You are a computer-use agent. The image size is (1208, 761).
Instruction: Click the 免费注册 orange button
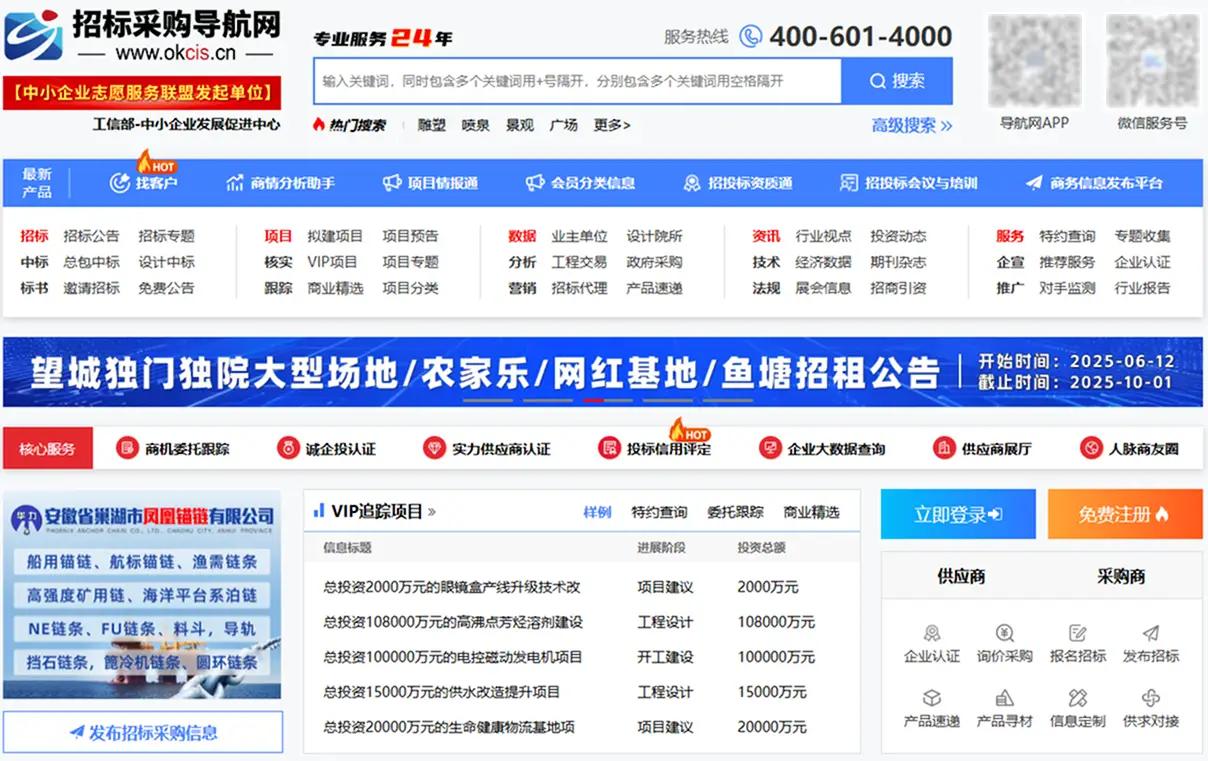tap(1124, 514)
